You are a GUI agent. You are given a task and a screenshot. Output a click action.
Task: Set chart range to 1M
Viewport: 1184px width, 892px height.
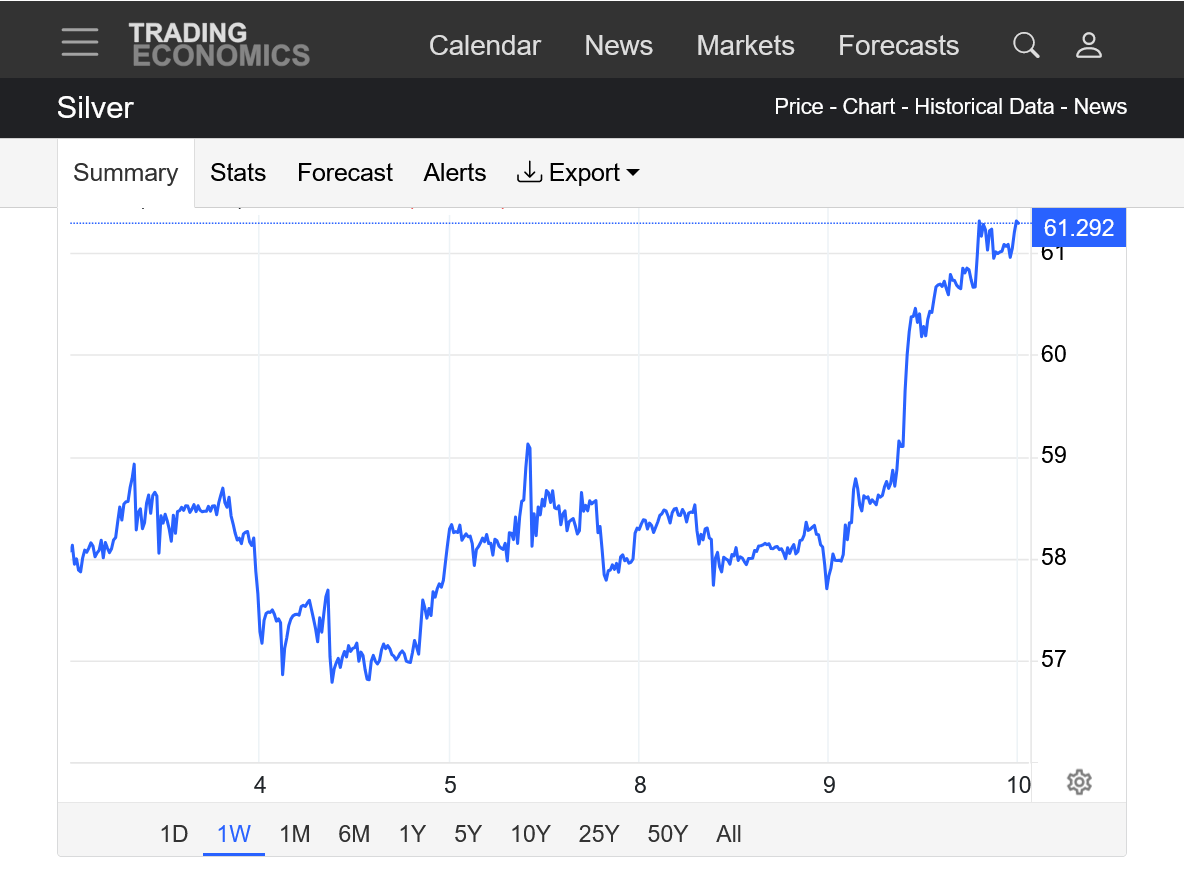[294, 834]
